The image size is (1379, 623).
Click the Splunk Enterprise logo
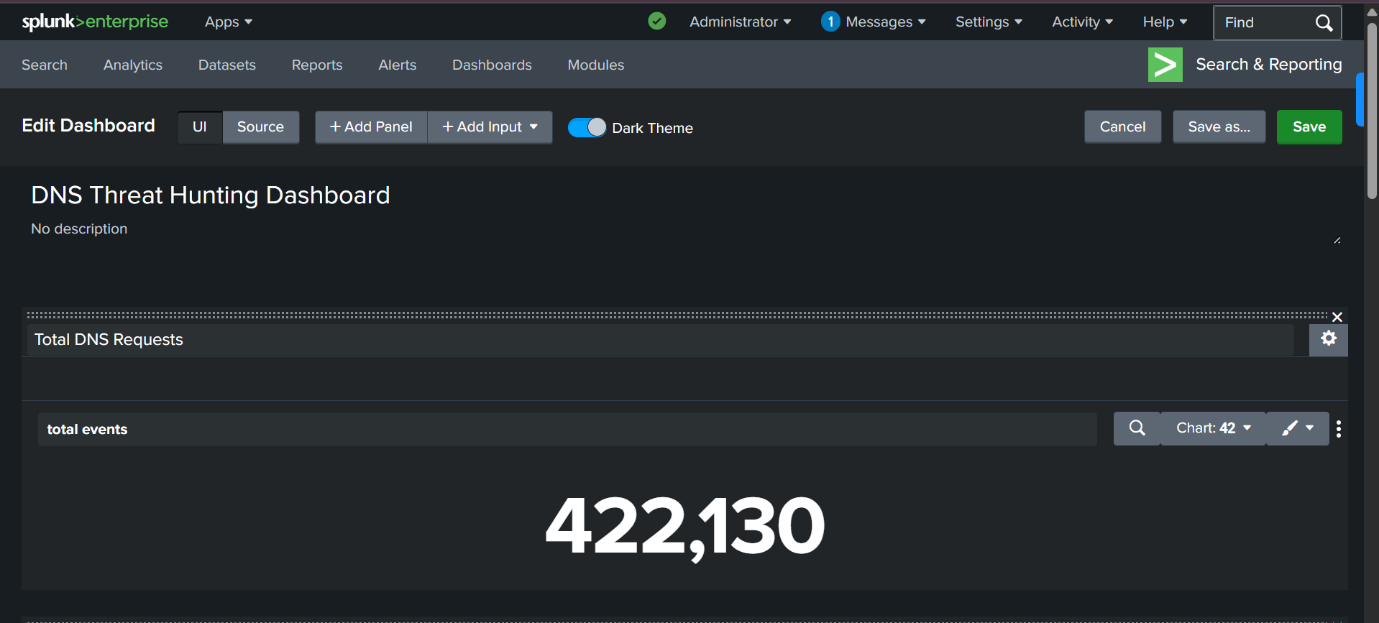click(x=95, y=22)
